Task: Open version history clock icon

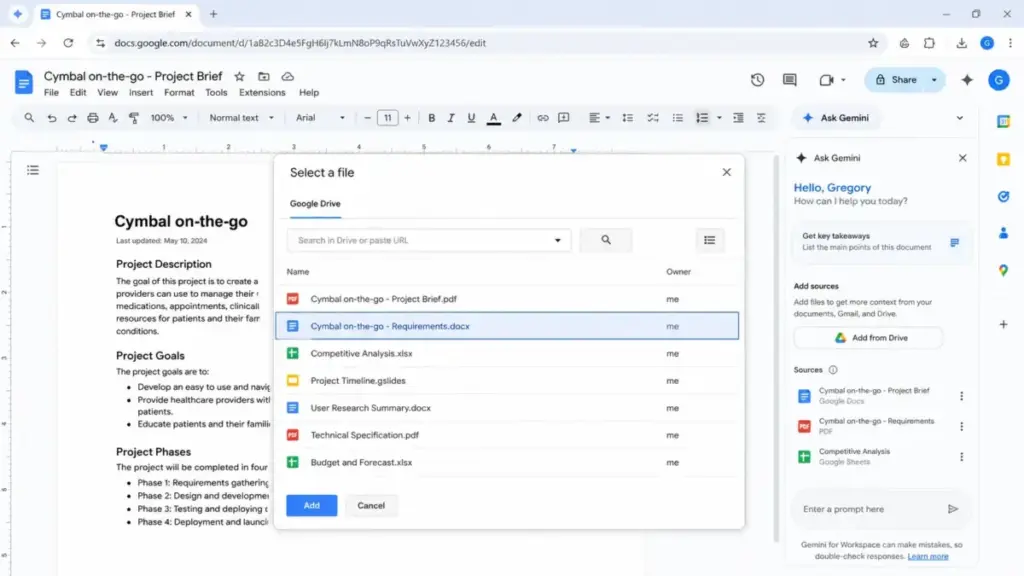Action: pyautogui.click(x=757, y=80)
